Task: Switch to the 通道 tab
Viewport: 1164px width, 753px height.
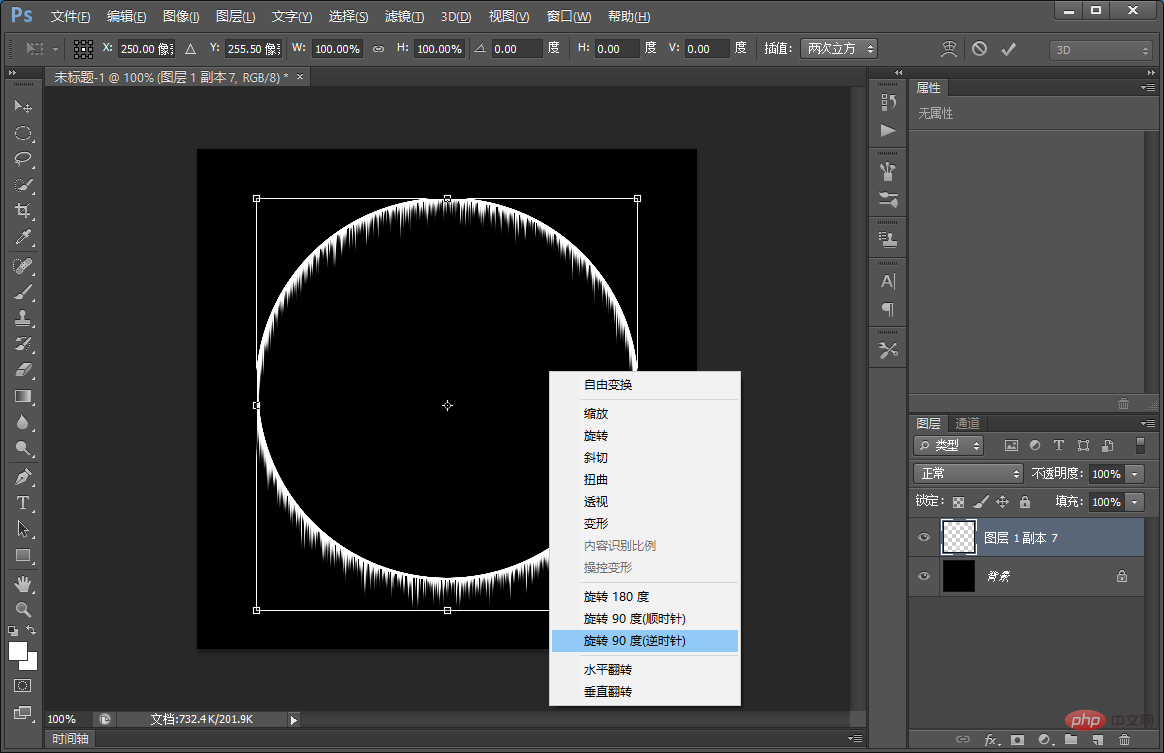Action: tap(967, 423)
